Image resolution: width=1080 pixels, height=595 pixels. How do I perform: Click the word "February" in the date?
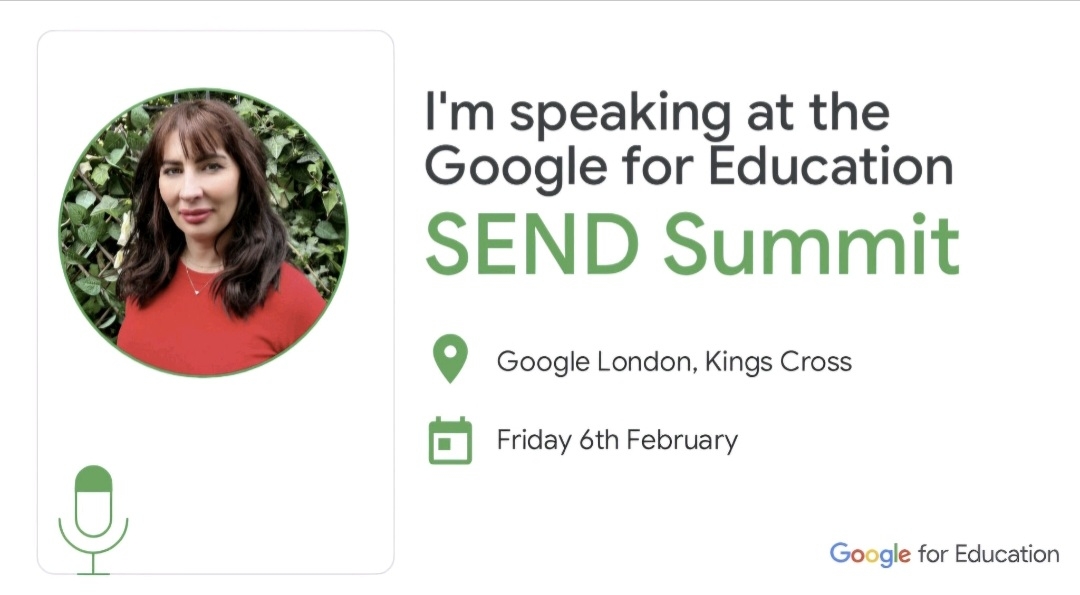(684, 440)
